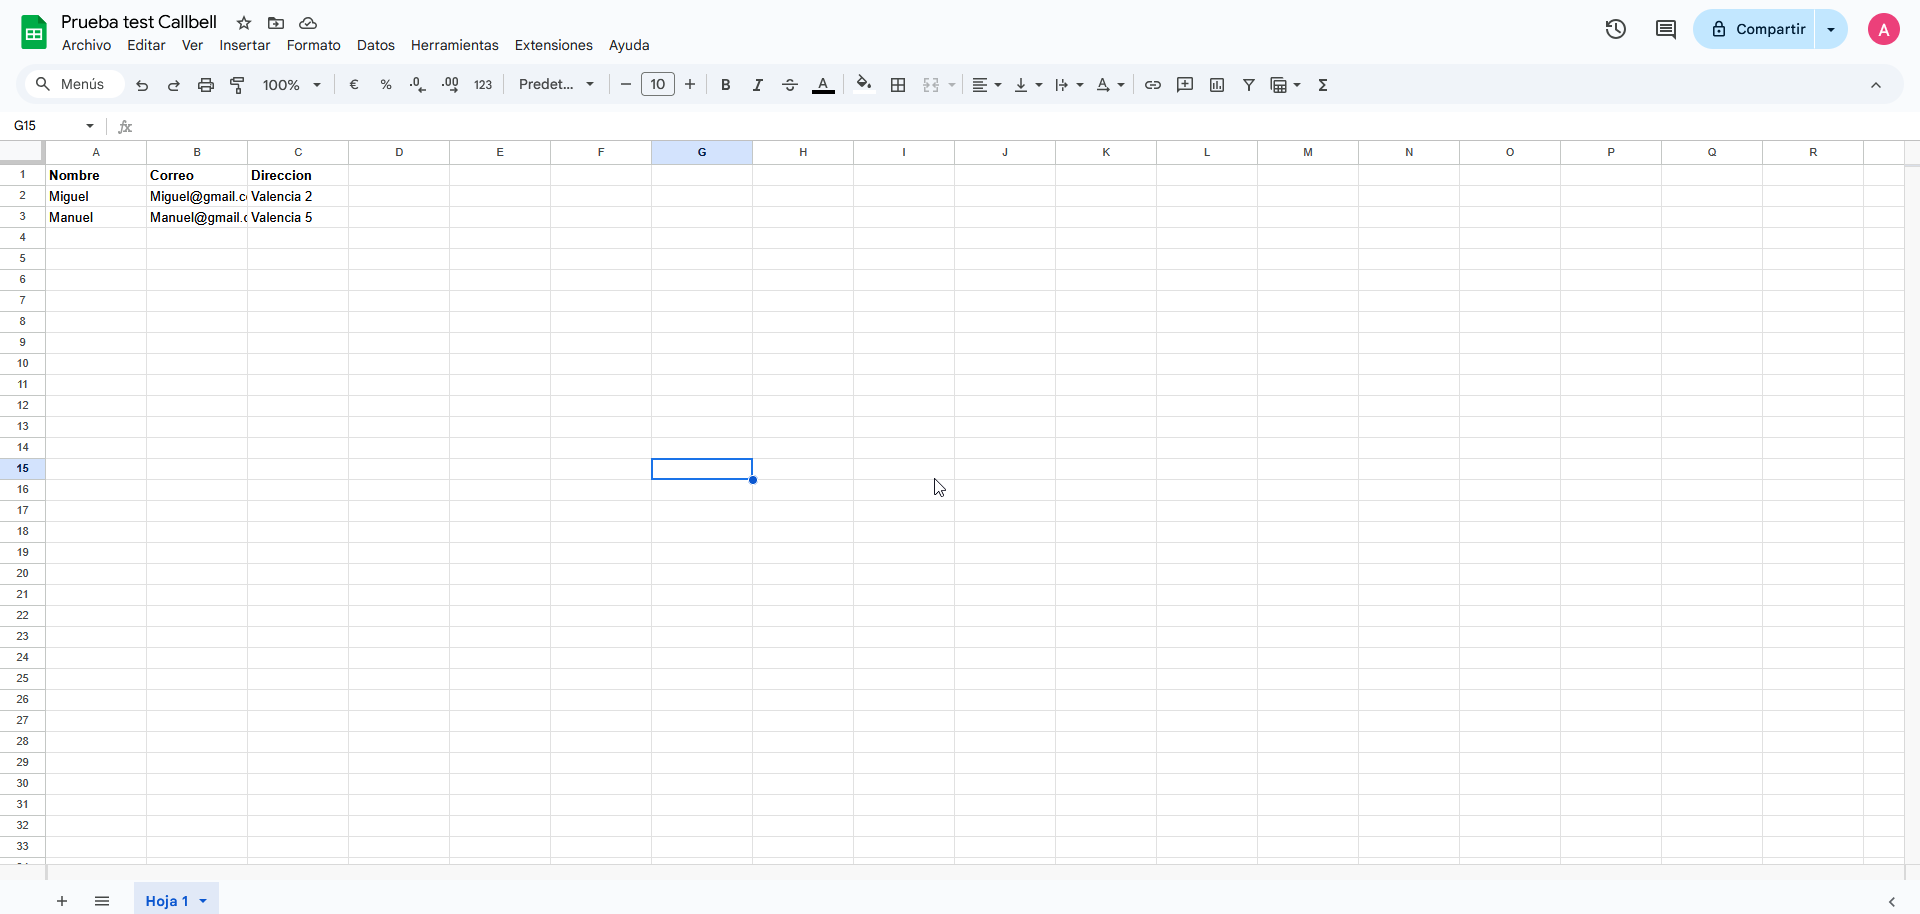Click the Compartir button
Screen dimensions: 1920x914
coord(1757,29)
